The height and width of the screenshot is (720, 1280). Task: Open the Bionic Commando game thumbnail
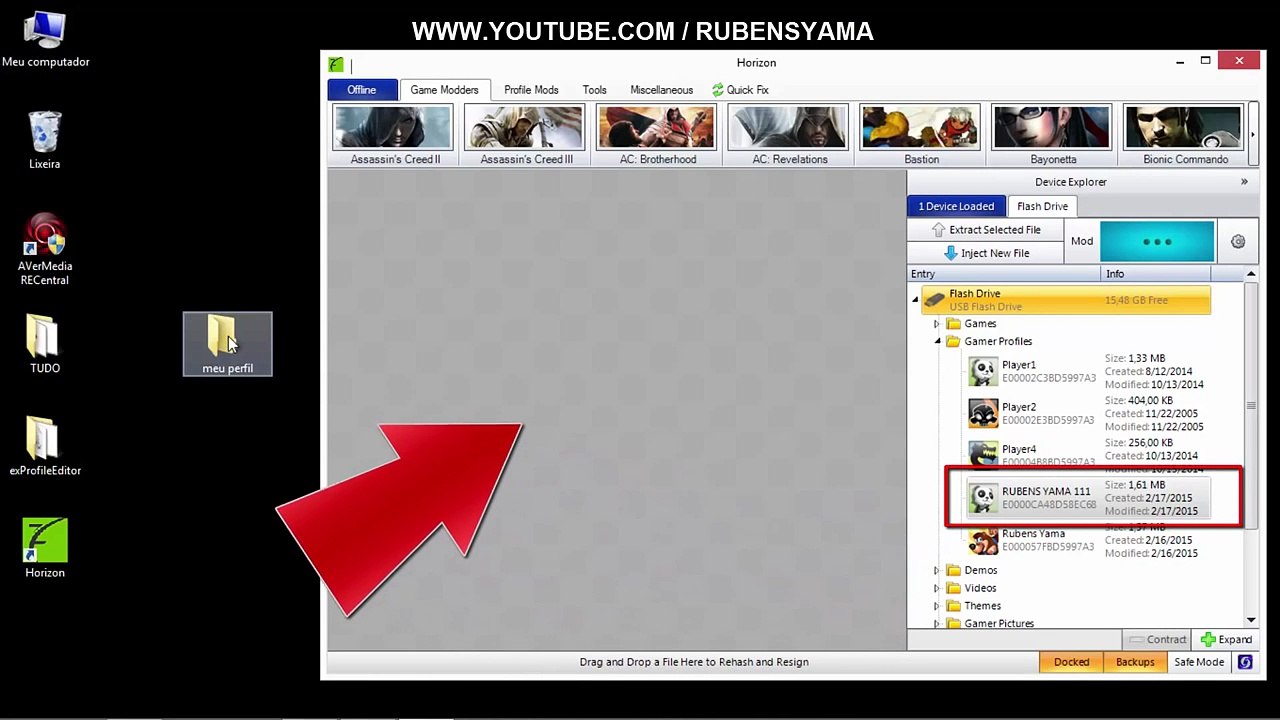(x=1185, y=135)
